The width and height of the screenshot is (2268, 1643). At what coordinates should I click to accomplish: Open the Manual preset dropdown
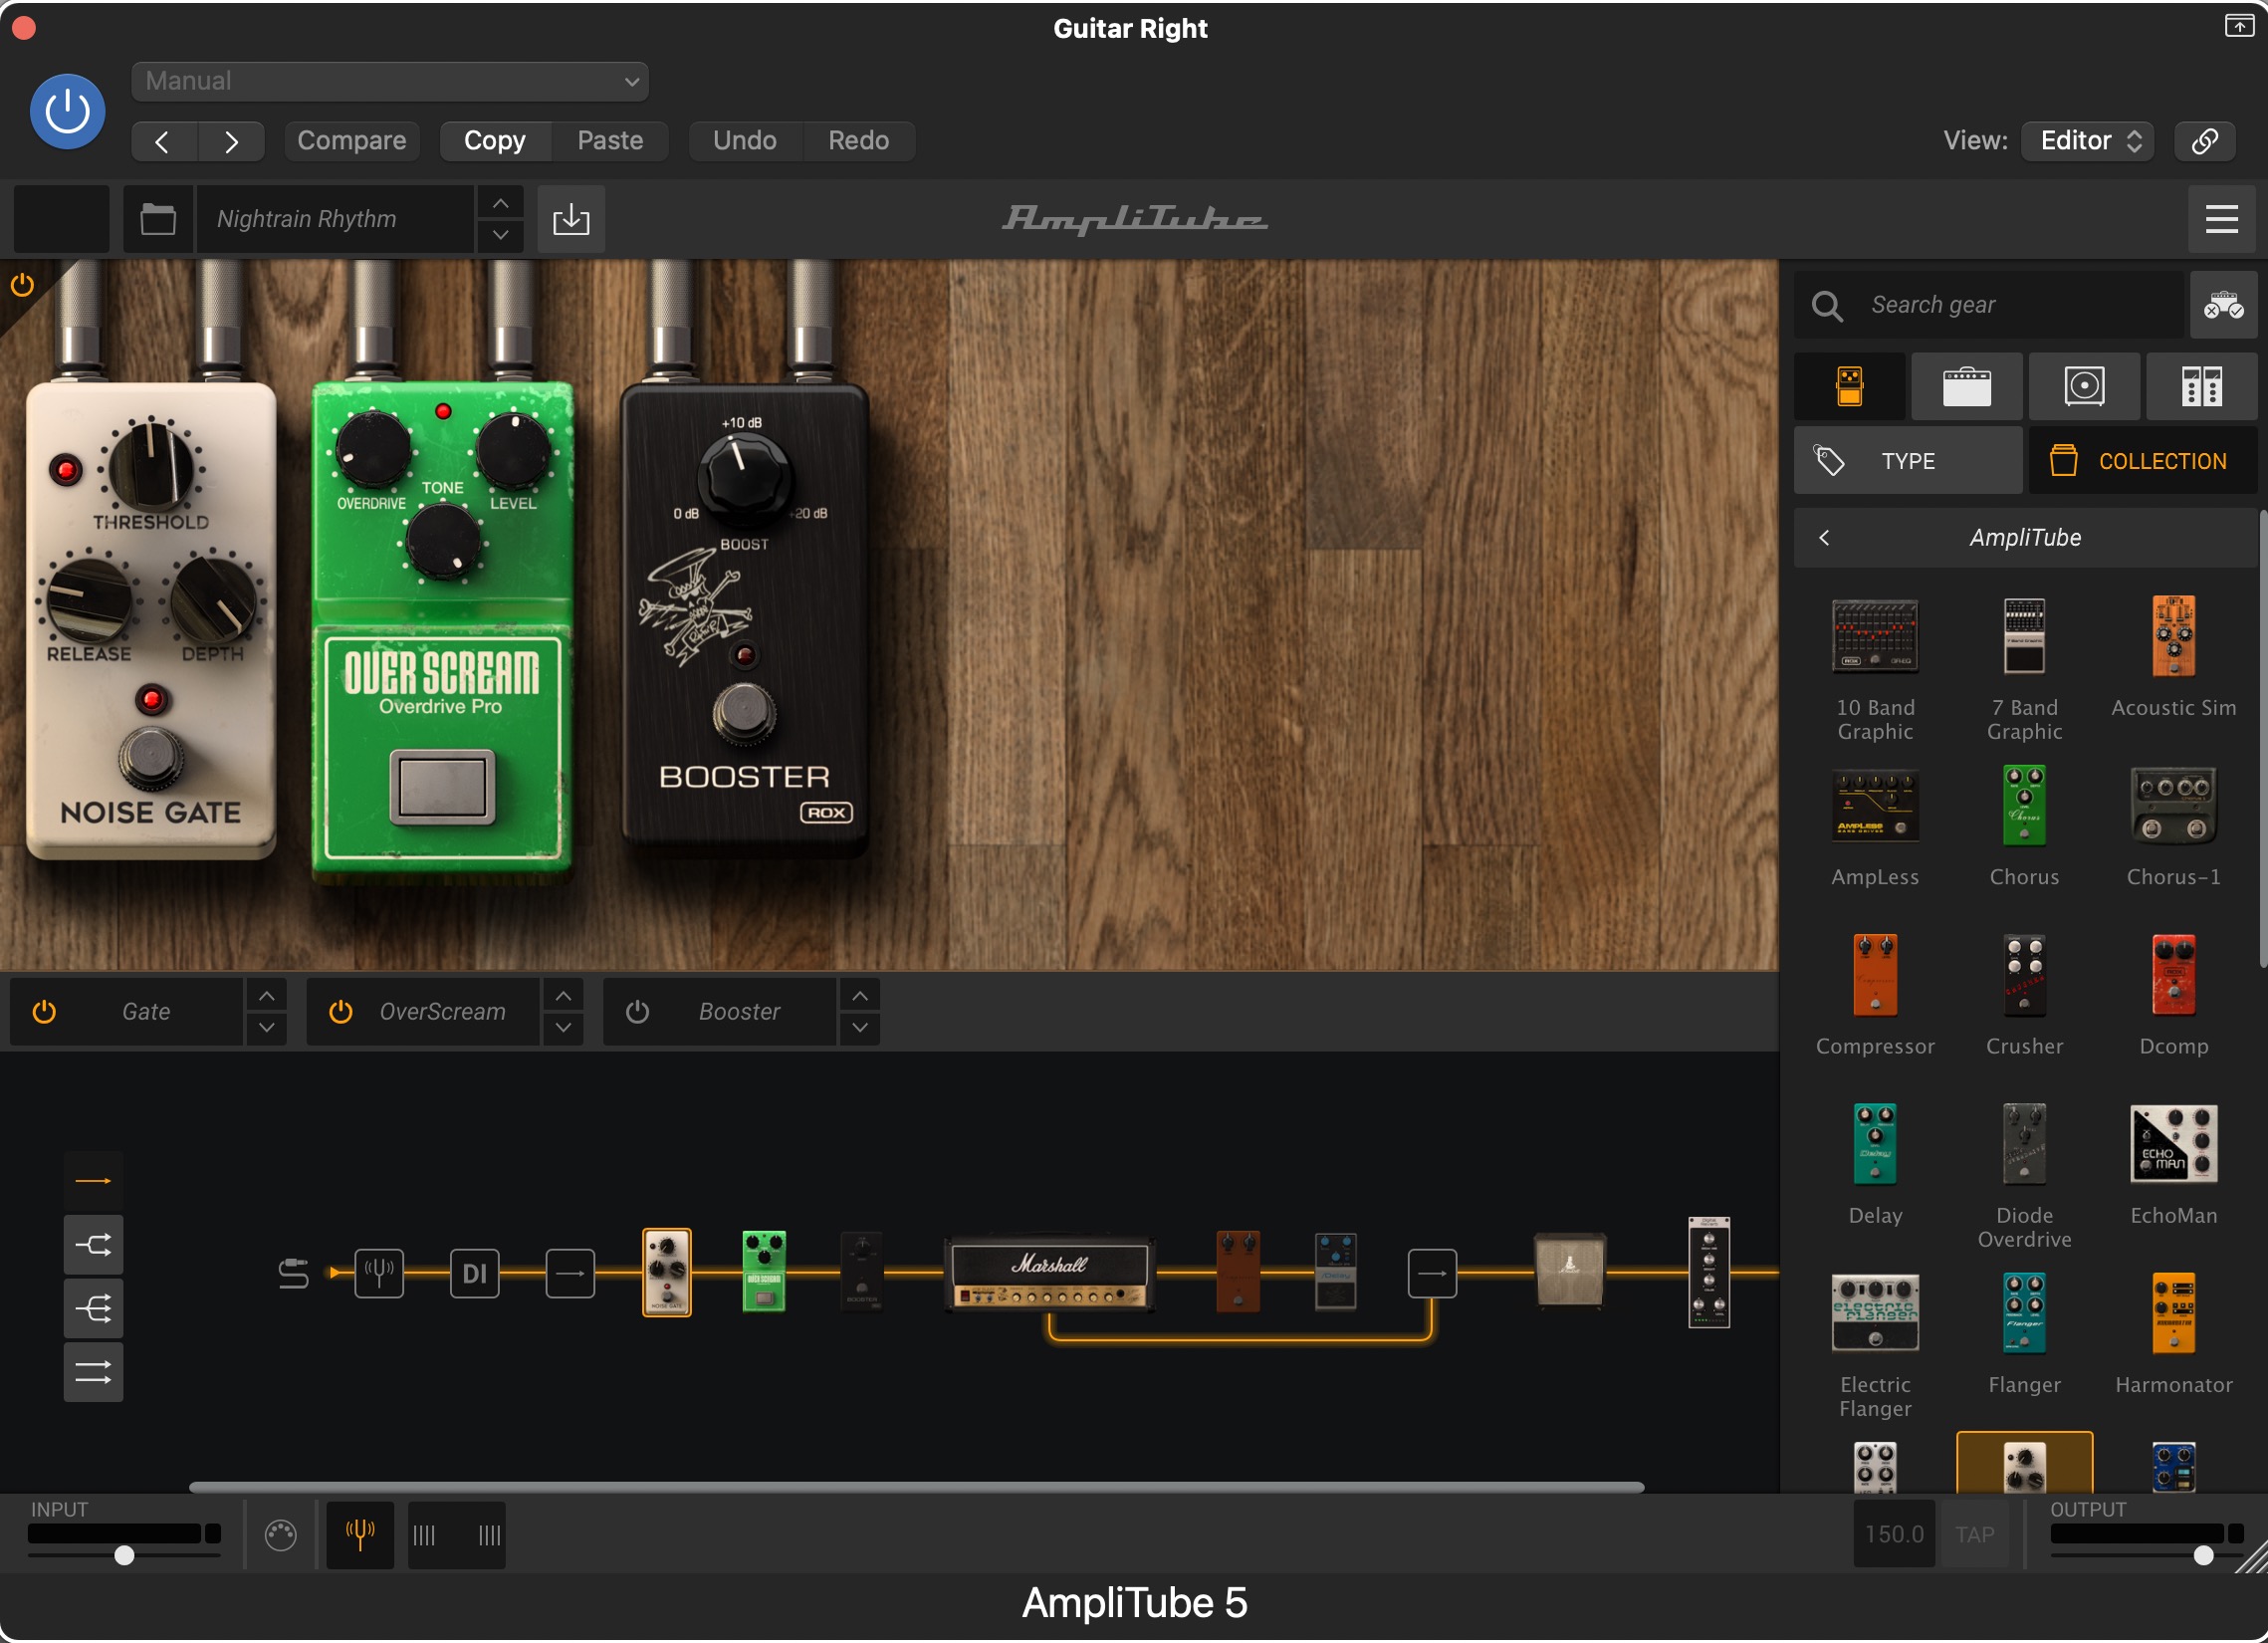click(389, 81)
